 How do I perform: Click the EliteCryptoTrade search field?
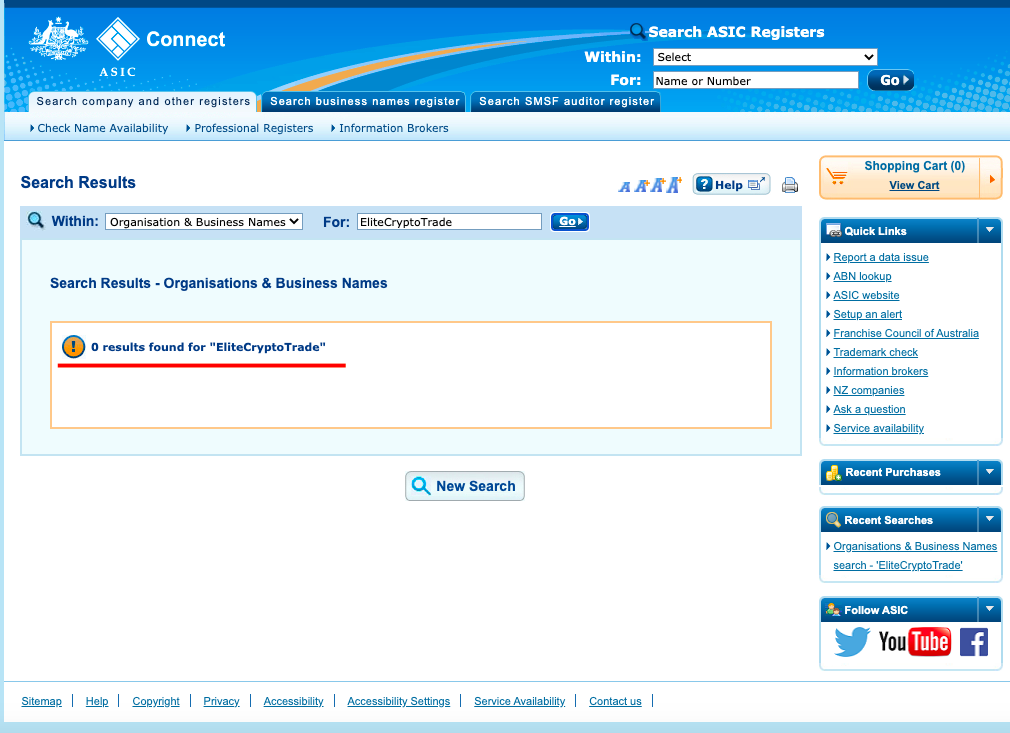click(449, 222)
